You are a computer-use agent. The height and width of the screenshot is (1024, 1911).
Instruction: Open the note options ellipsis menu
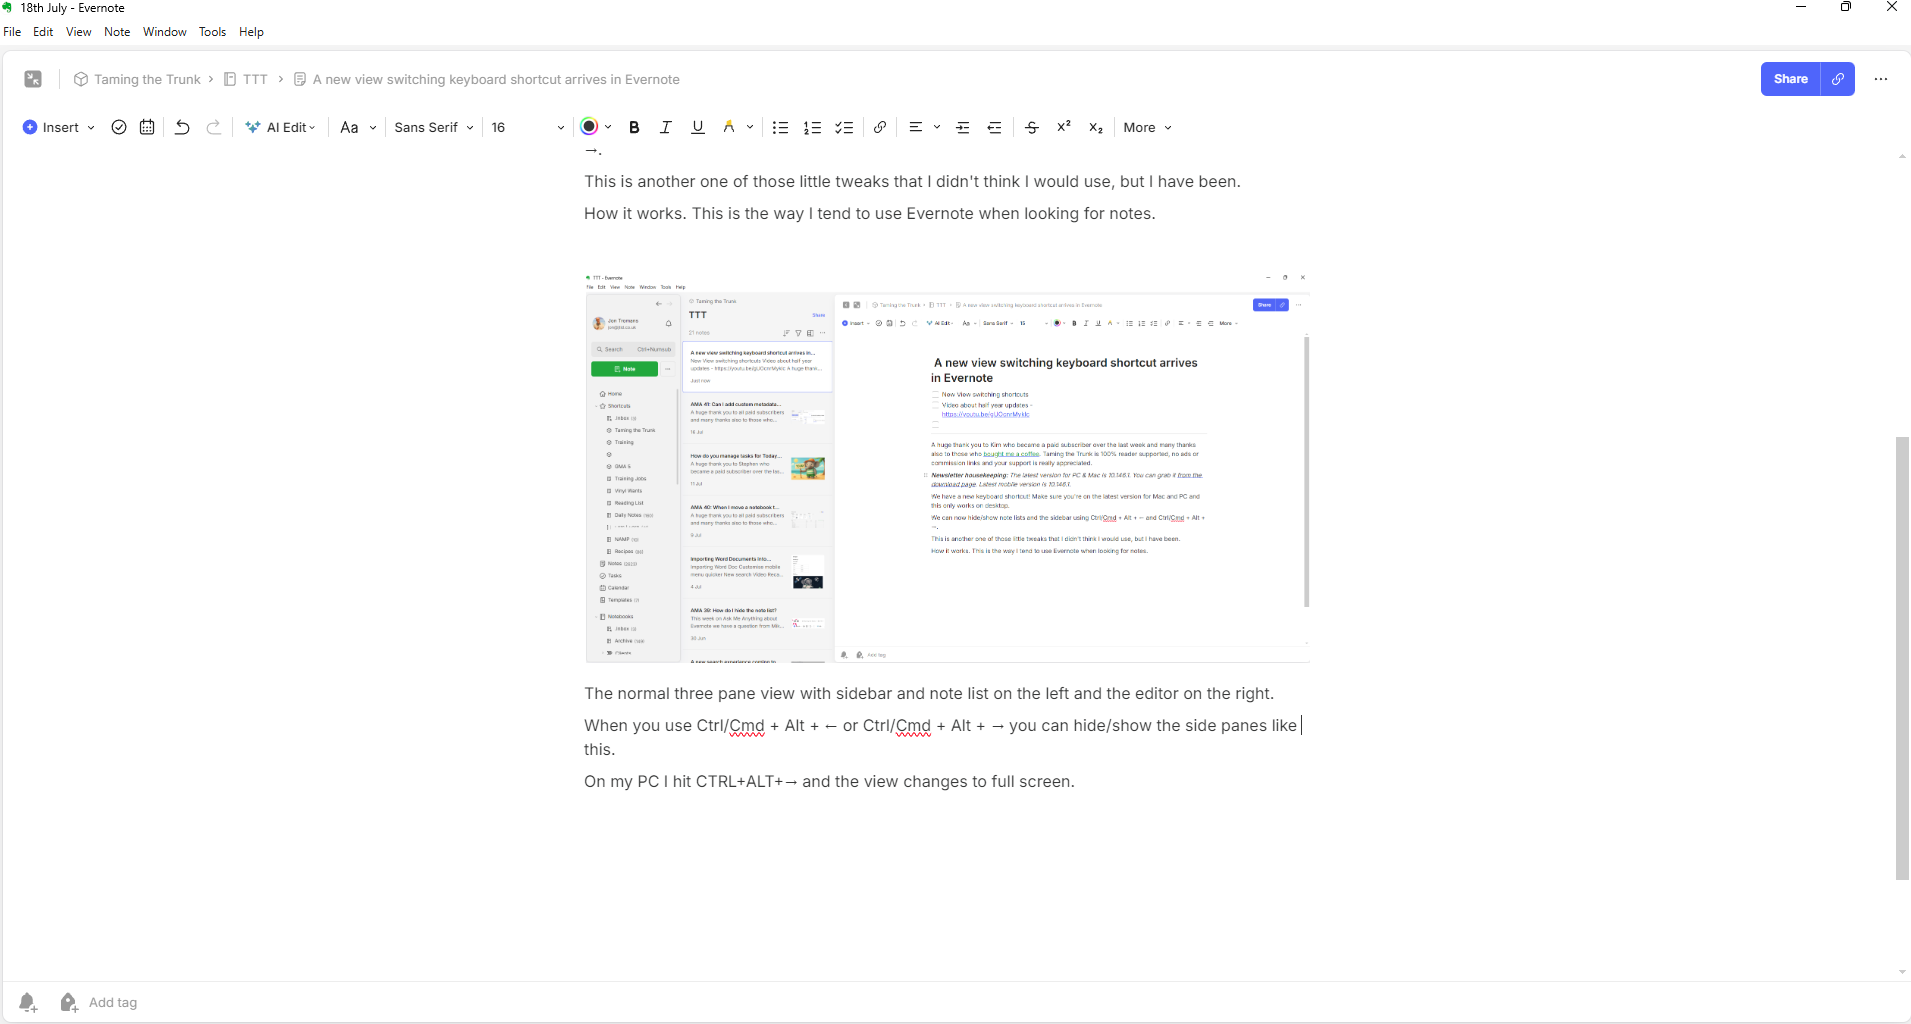click(x=1881, y=79)
